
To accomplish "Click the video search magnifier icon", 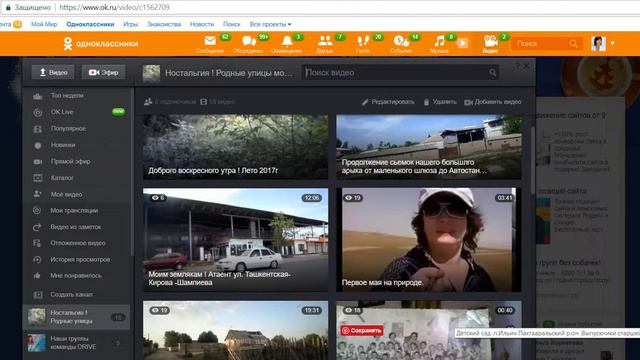I will 493,73.
